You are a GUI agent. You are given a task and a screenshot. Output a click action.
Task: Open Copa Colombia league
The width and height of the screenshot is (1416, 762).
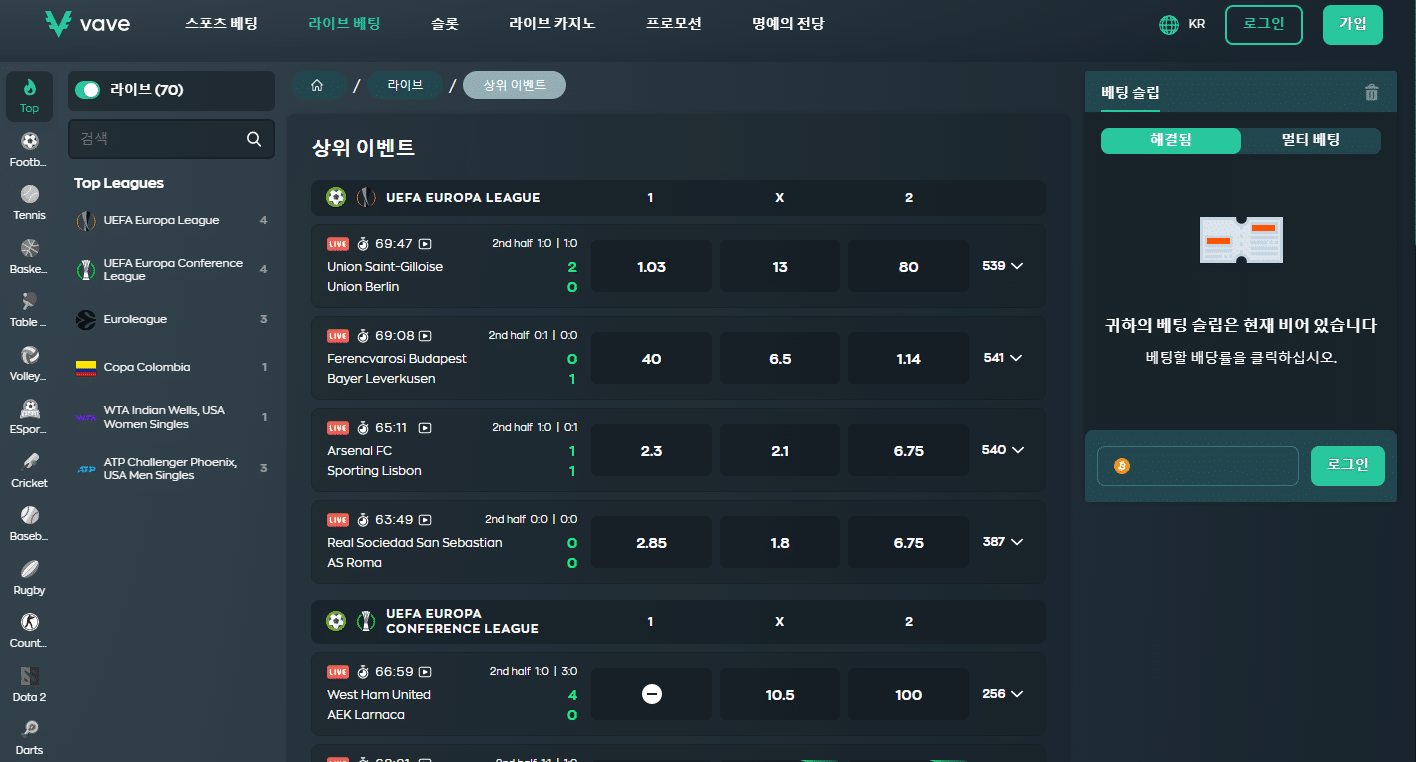[x=171, y=367]
